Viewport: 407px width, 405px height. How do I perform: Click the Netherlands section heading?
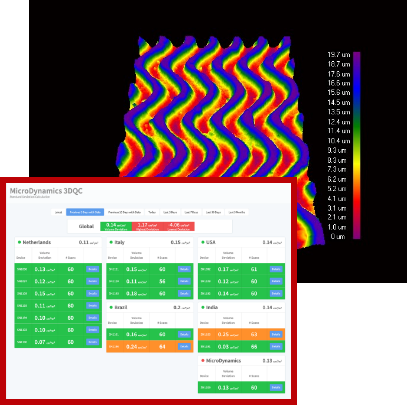(x=37, y=242)
